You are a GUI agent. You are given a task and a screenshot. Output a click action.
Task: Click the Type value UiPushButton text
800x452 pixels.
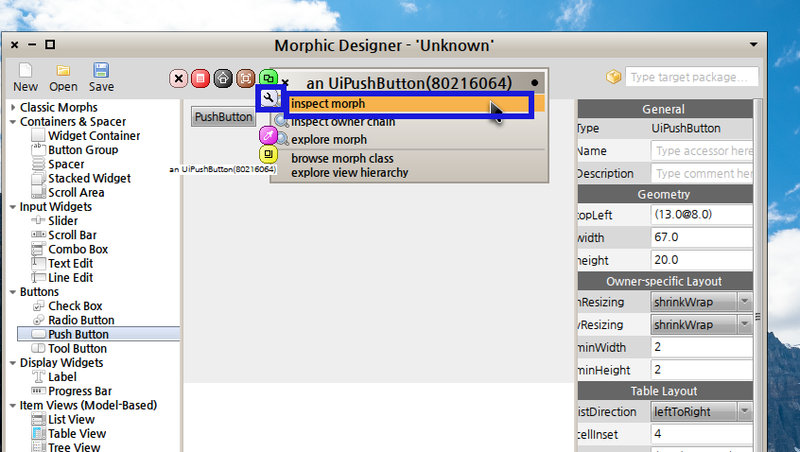686,129
